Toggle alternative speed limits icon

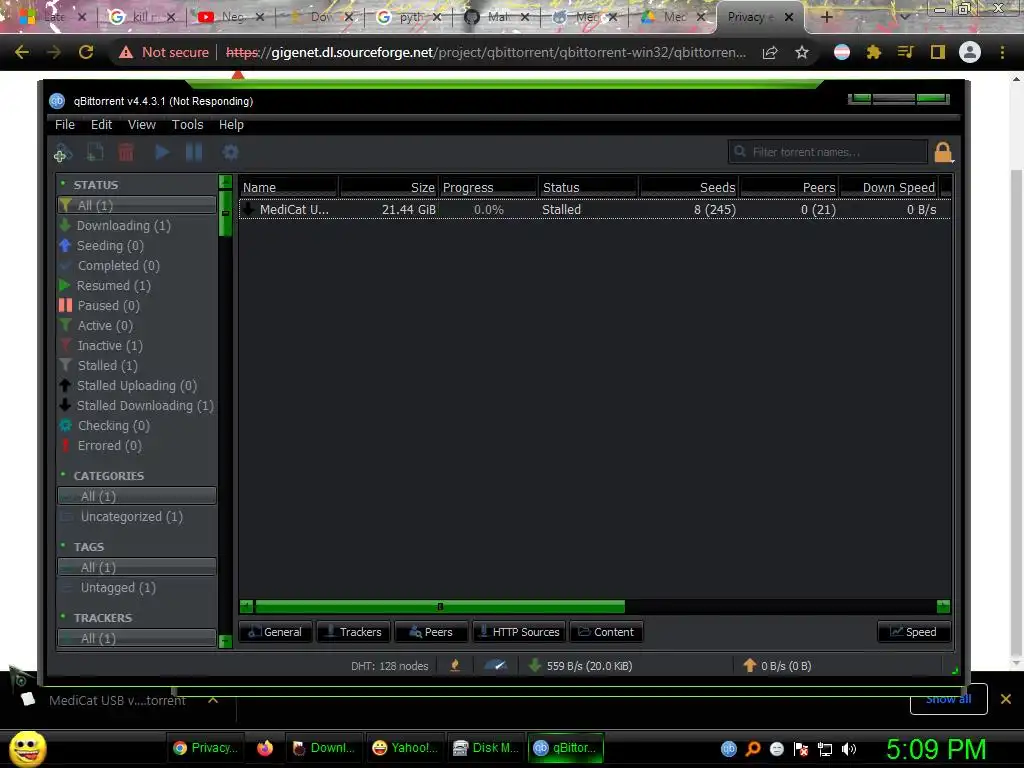click(496, 665)
